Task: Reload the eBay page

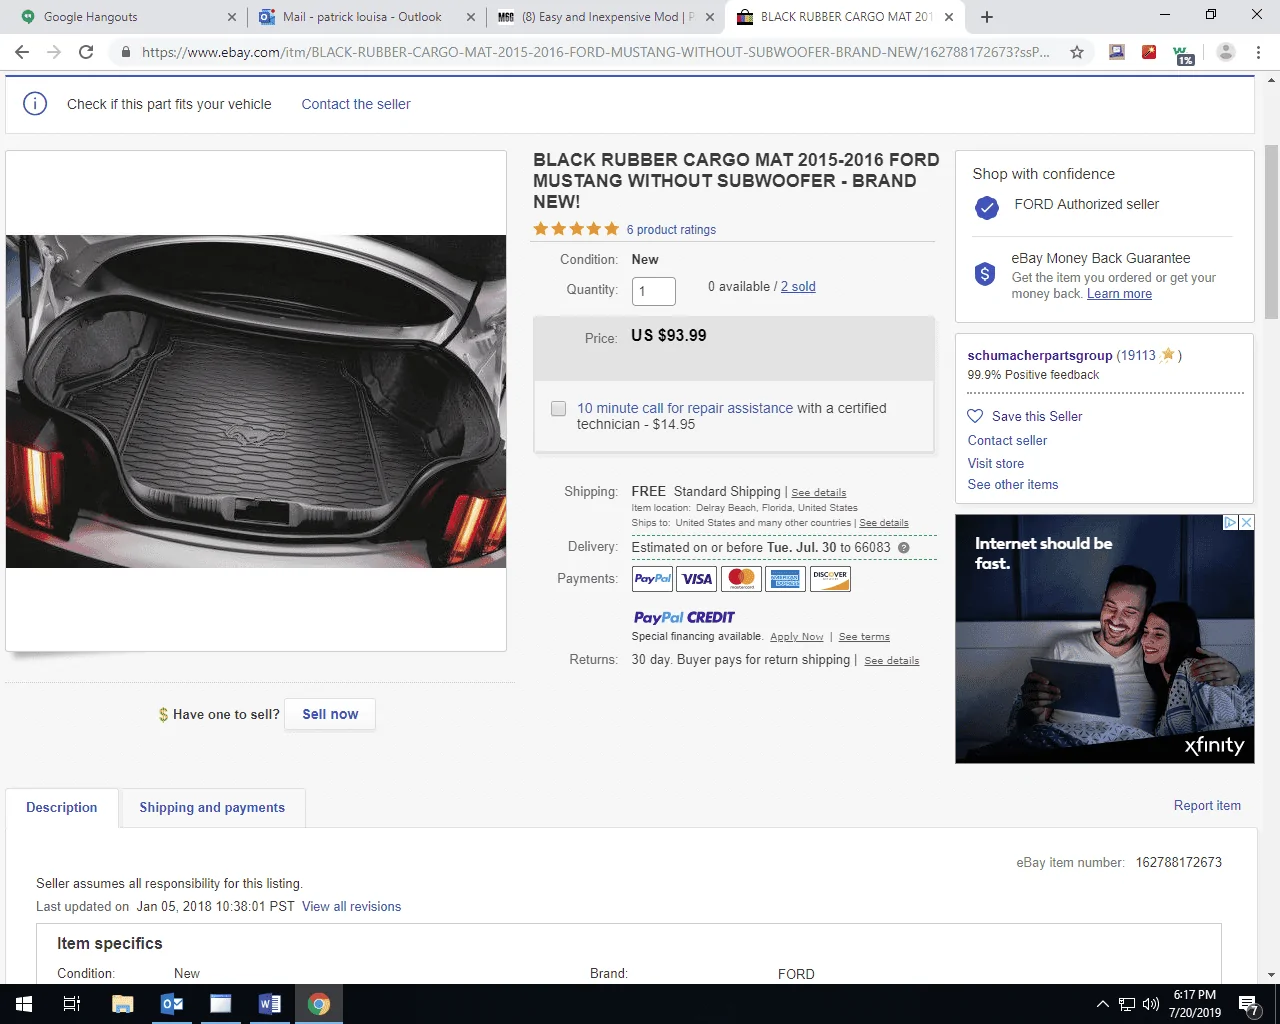Action: coord(86,52)
